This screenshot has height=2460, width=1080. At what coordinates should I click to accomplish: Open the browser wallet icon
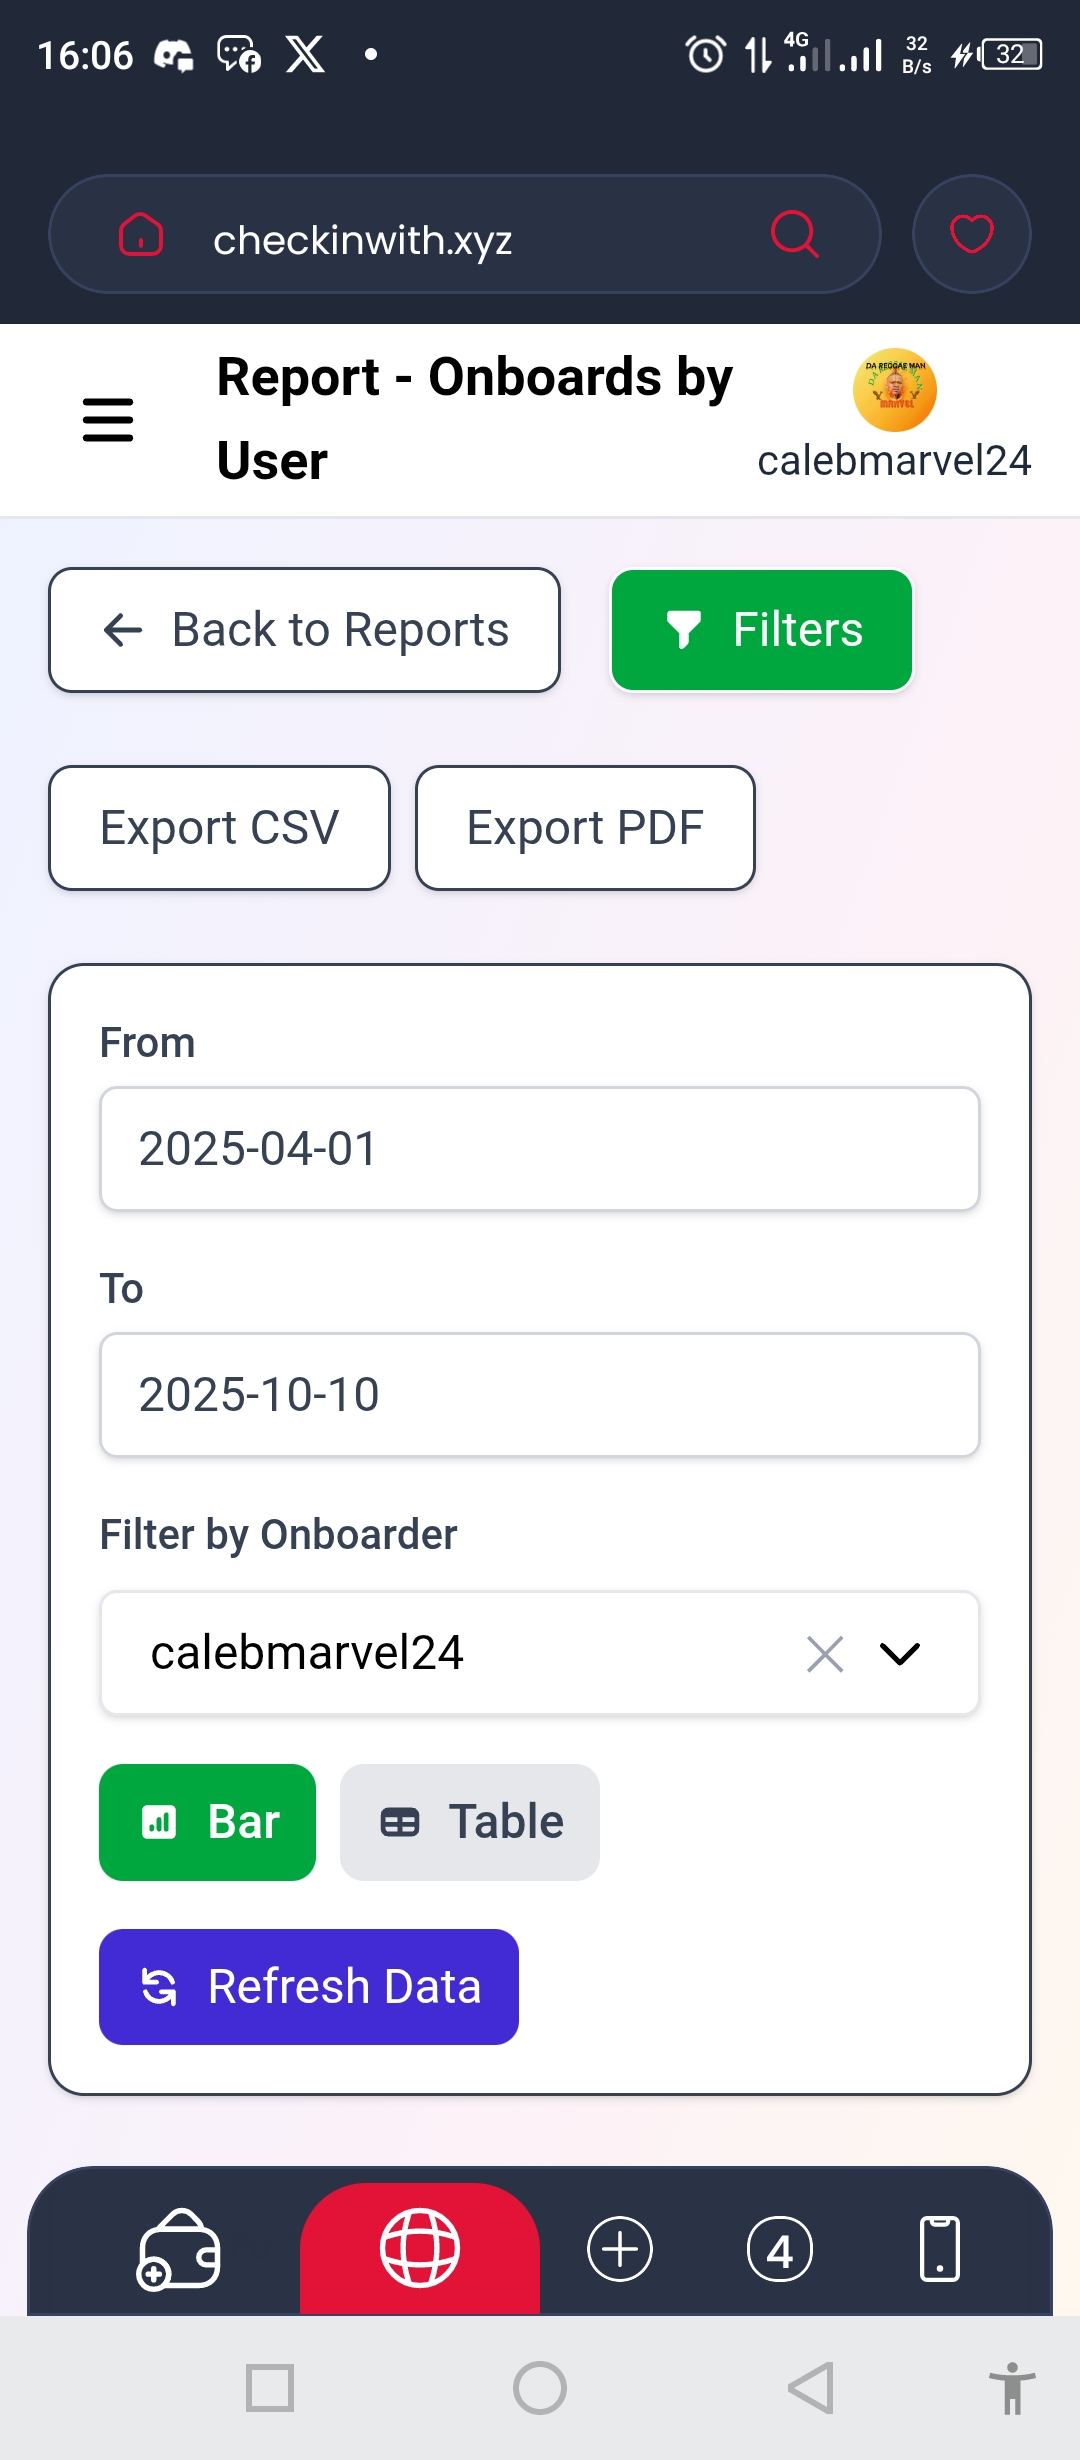(179, 2249)
